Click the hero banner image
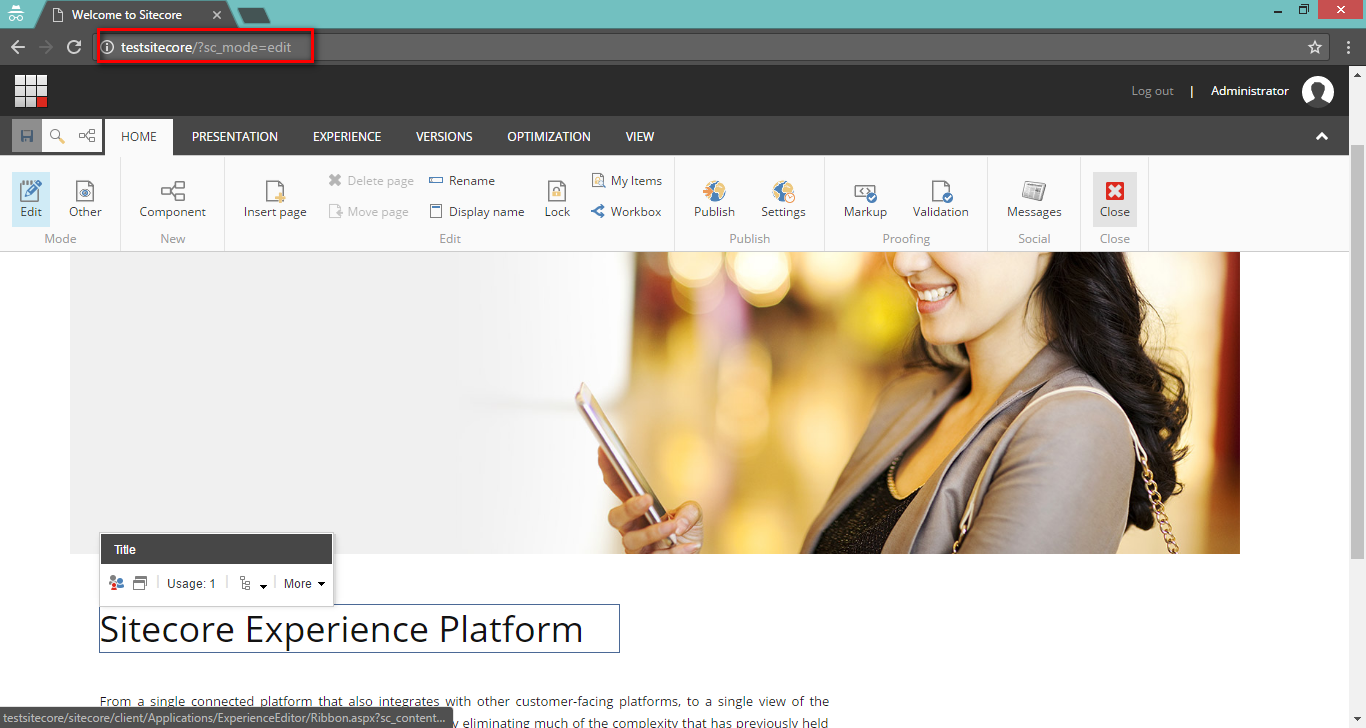1366x728 pixels. 655,403
